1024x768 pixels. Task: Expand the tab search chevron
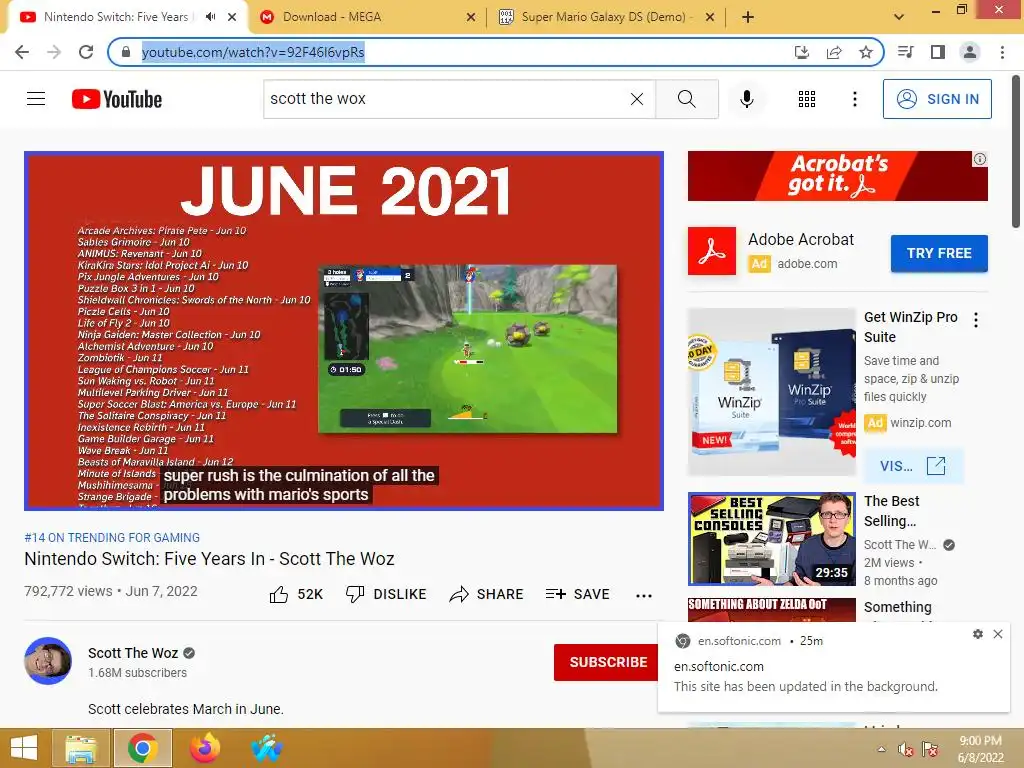point(899,17)
